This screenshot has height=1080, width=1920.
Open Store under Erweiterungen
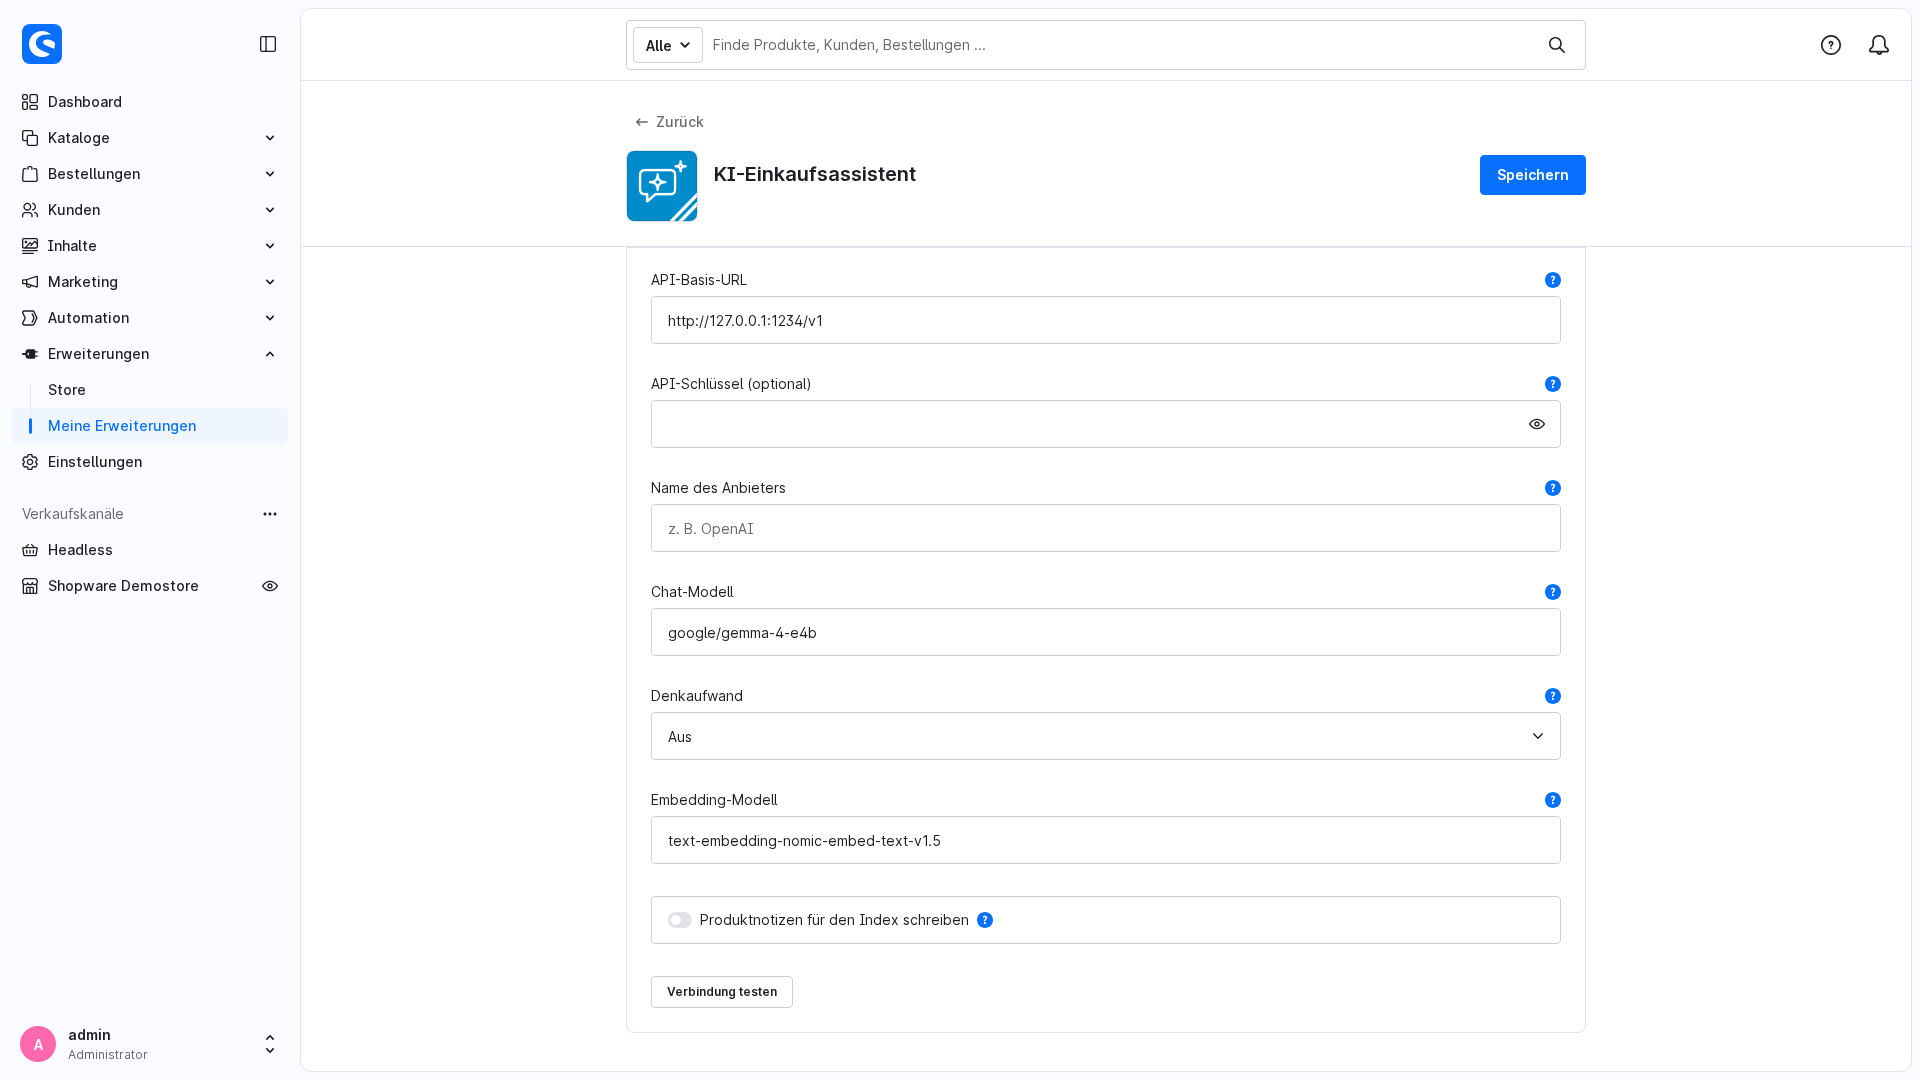point(67,390)
